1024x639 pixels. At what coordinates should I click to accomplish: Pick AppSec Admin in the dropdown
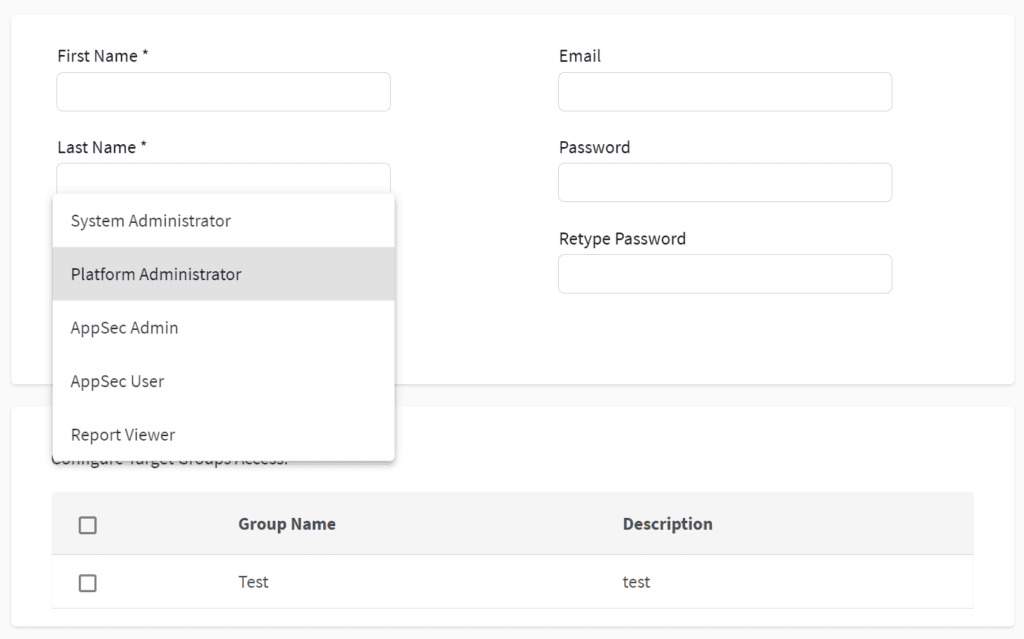(223, 327)
